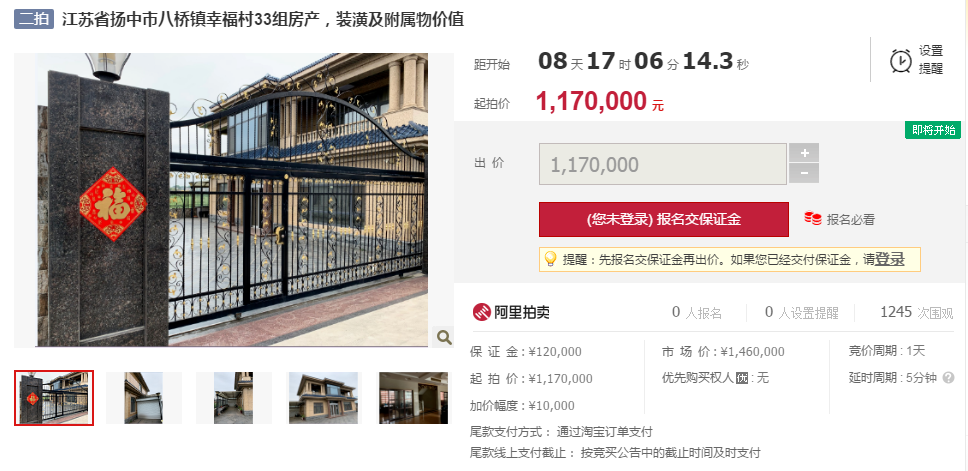Screen dimensions: 968x471
Task: Select the fifth thumbnail of interior room
Action: click(x=414, y=398)
